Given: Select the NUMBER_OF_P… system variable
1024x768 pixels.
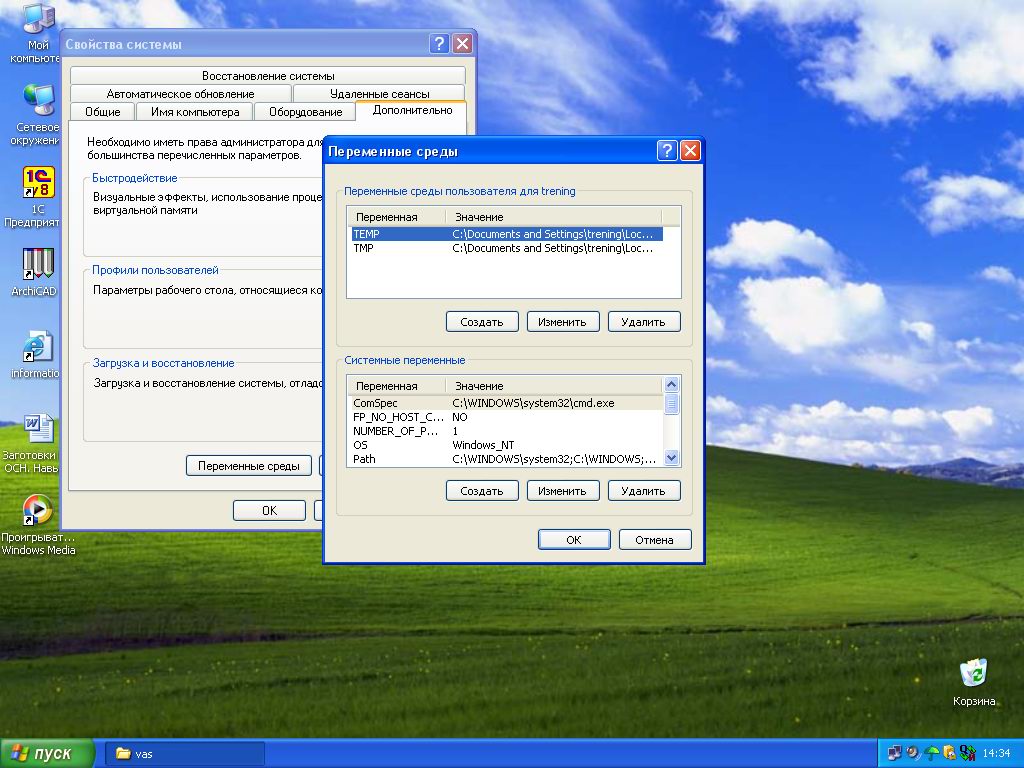Looking at the screenshot, I should coord(507,431).
